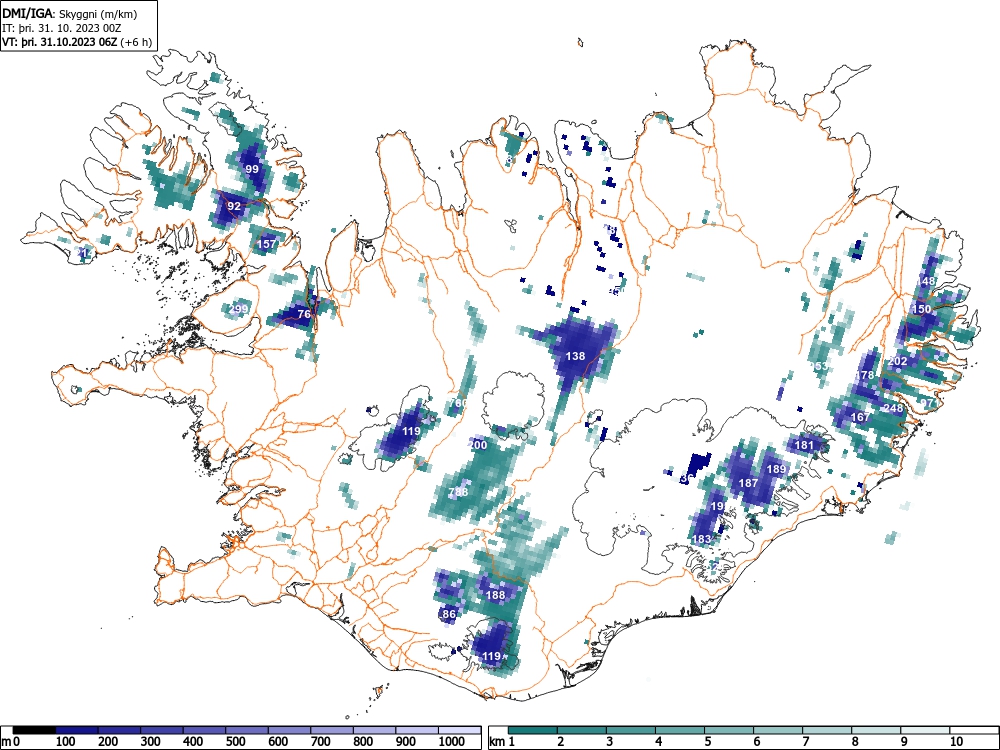Viewport: 1000px width, 750px height.
Task: Click the 'VT: þri. 31.10.2023 06Z (+6 h)' line
Action: pyautogui.click(x=77, y=42)
